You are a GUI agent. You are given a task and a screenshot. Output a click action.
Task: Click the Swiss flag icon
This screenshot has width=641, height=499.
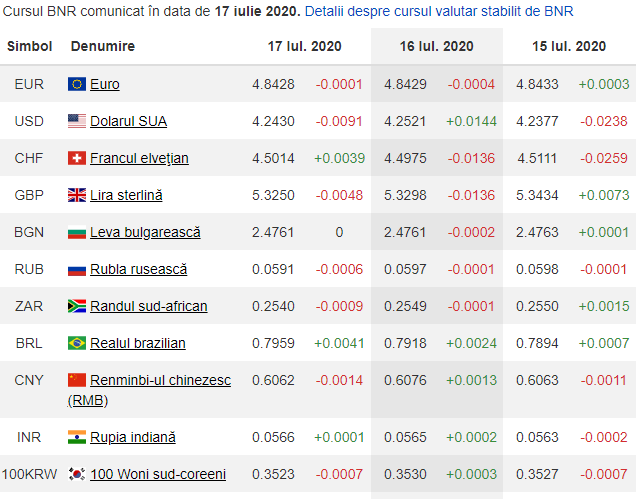tap(76, 158)
